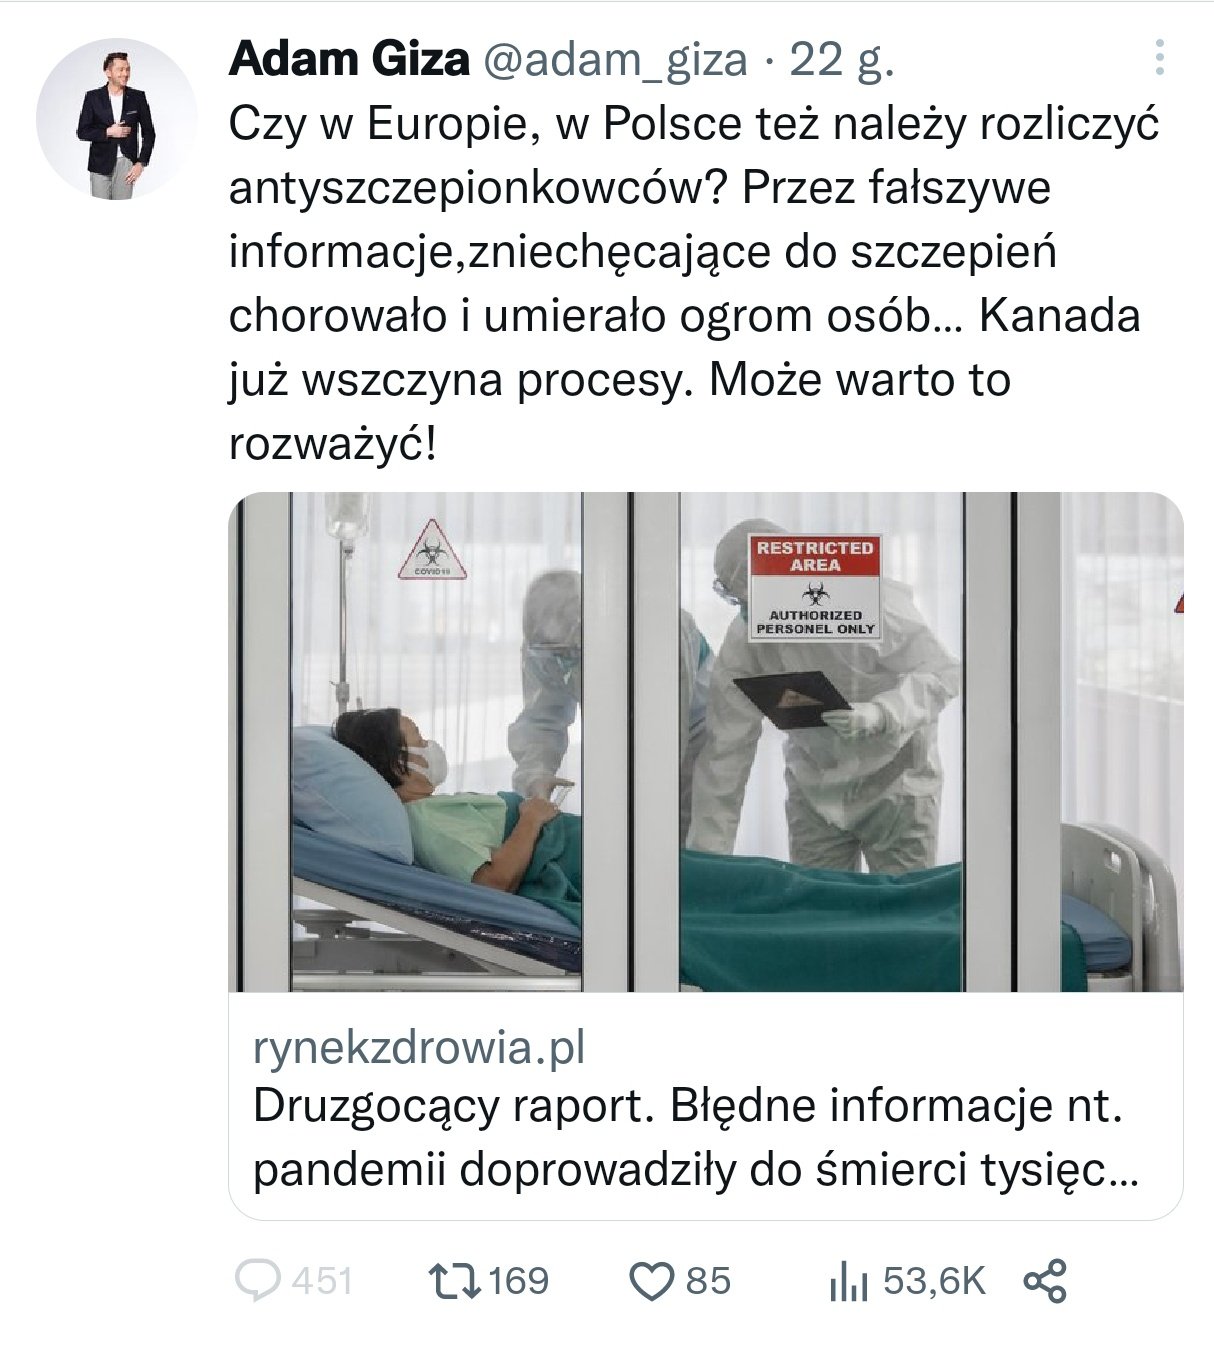
Task: Click the second line of card title
Action: click(696, 1170)
